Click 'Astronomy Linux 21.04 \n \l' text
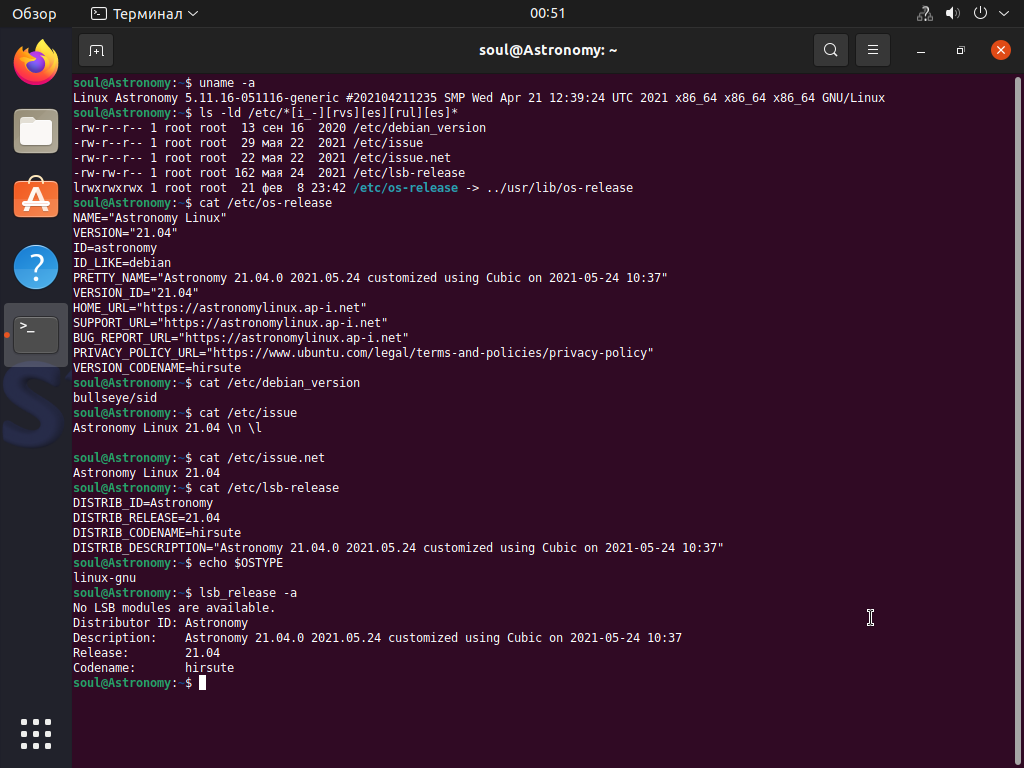The height and width of the screenshot is (768, 1024). (x=167, y=428)
